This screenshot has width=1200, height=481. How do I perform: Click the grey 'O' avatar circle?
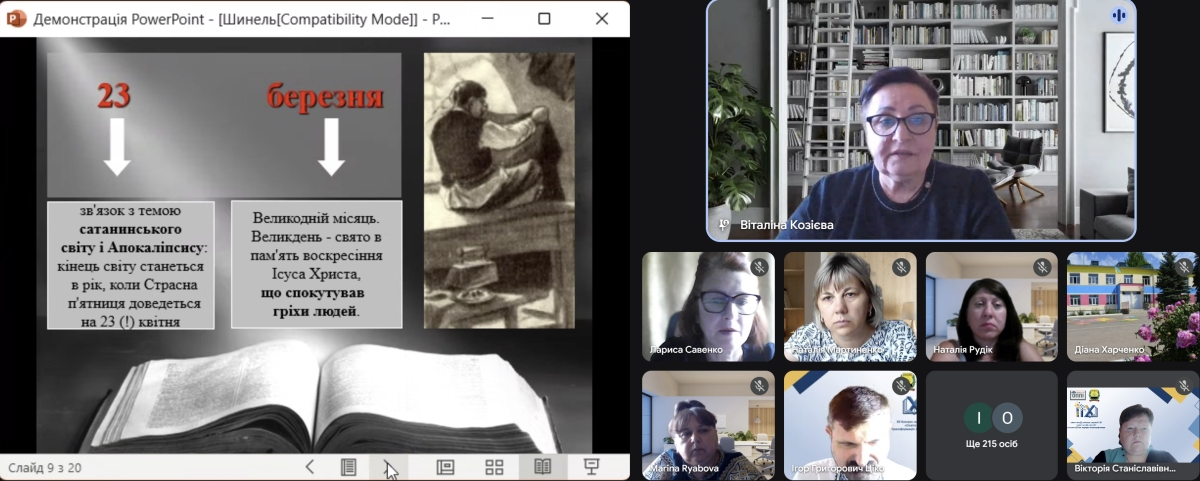click(x=1007, y=418)
